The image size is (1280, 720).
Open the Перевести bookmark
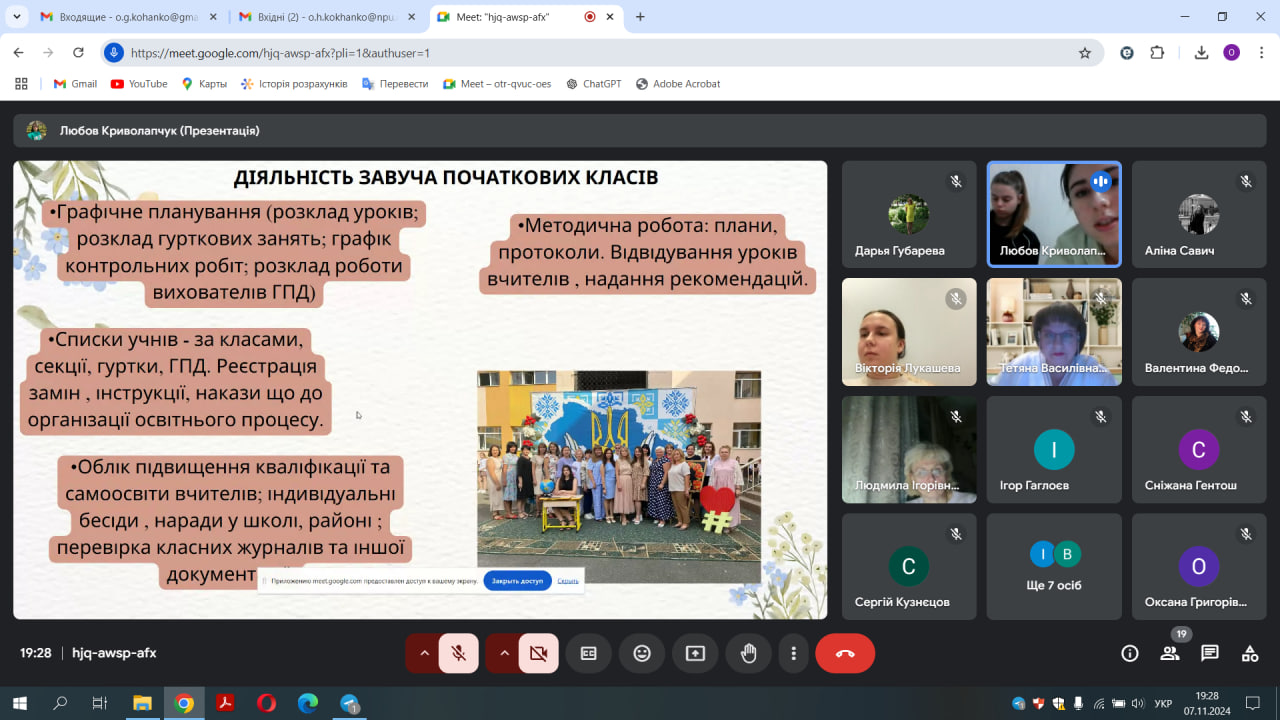[x=395, y=84]
